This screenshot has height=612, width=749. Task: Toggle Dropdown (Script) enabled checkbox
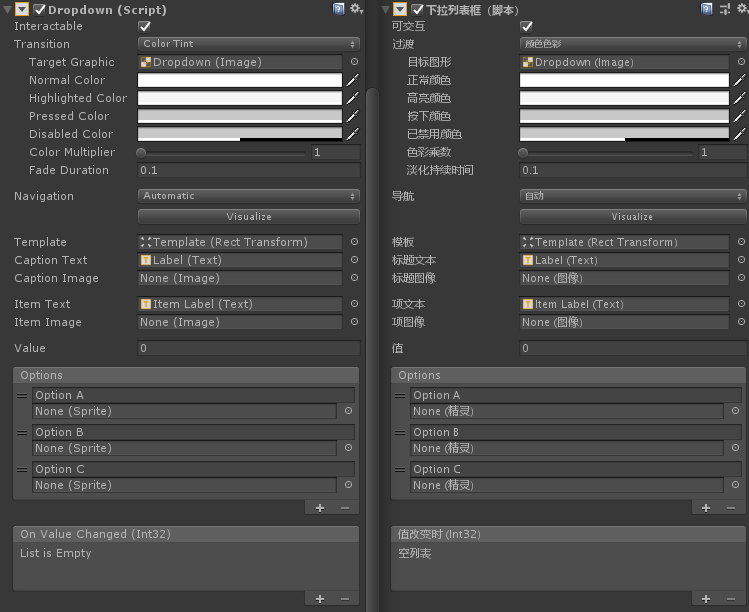point(39,9)
